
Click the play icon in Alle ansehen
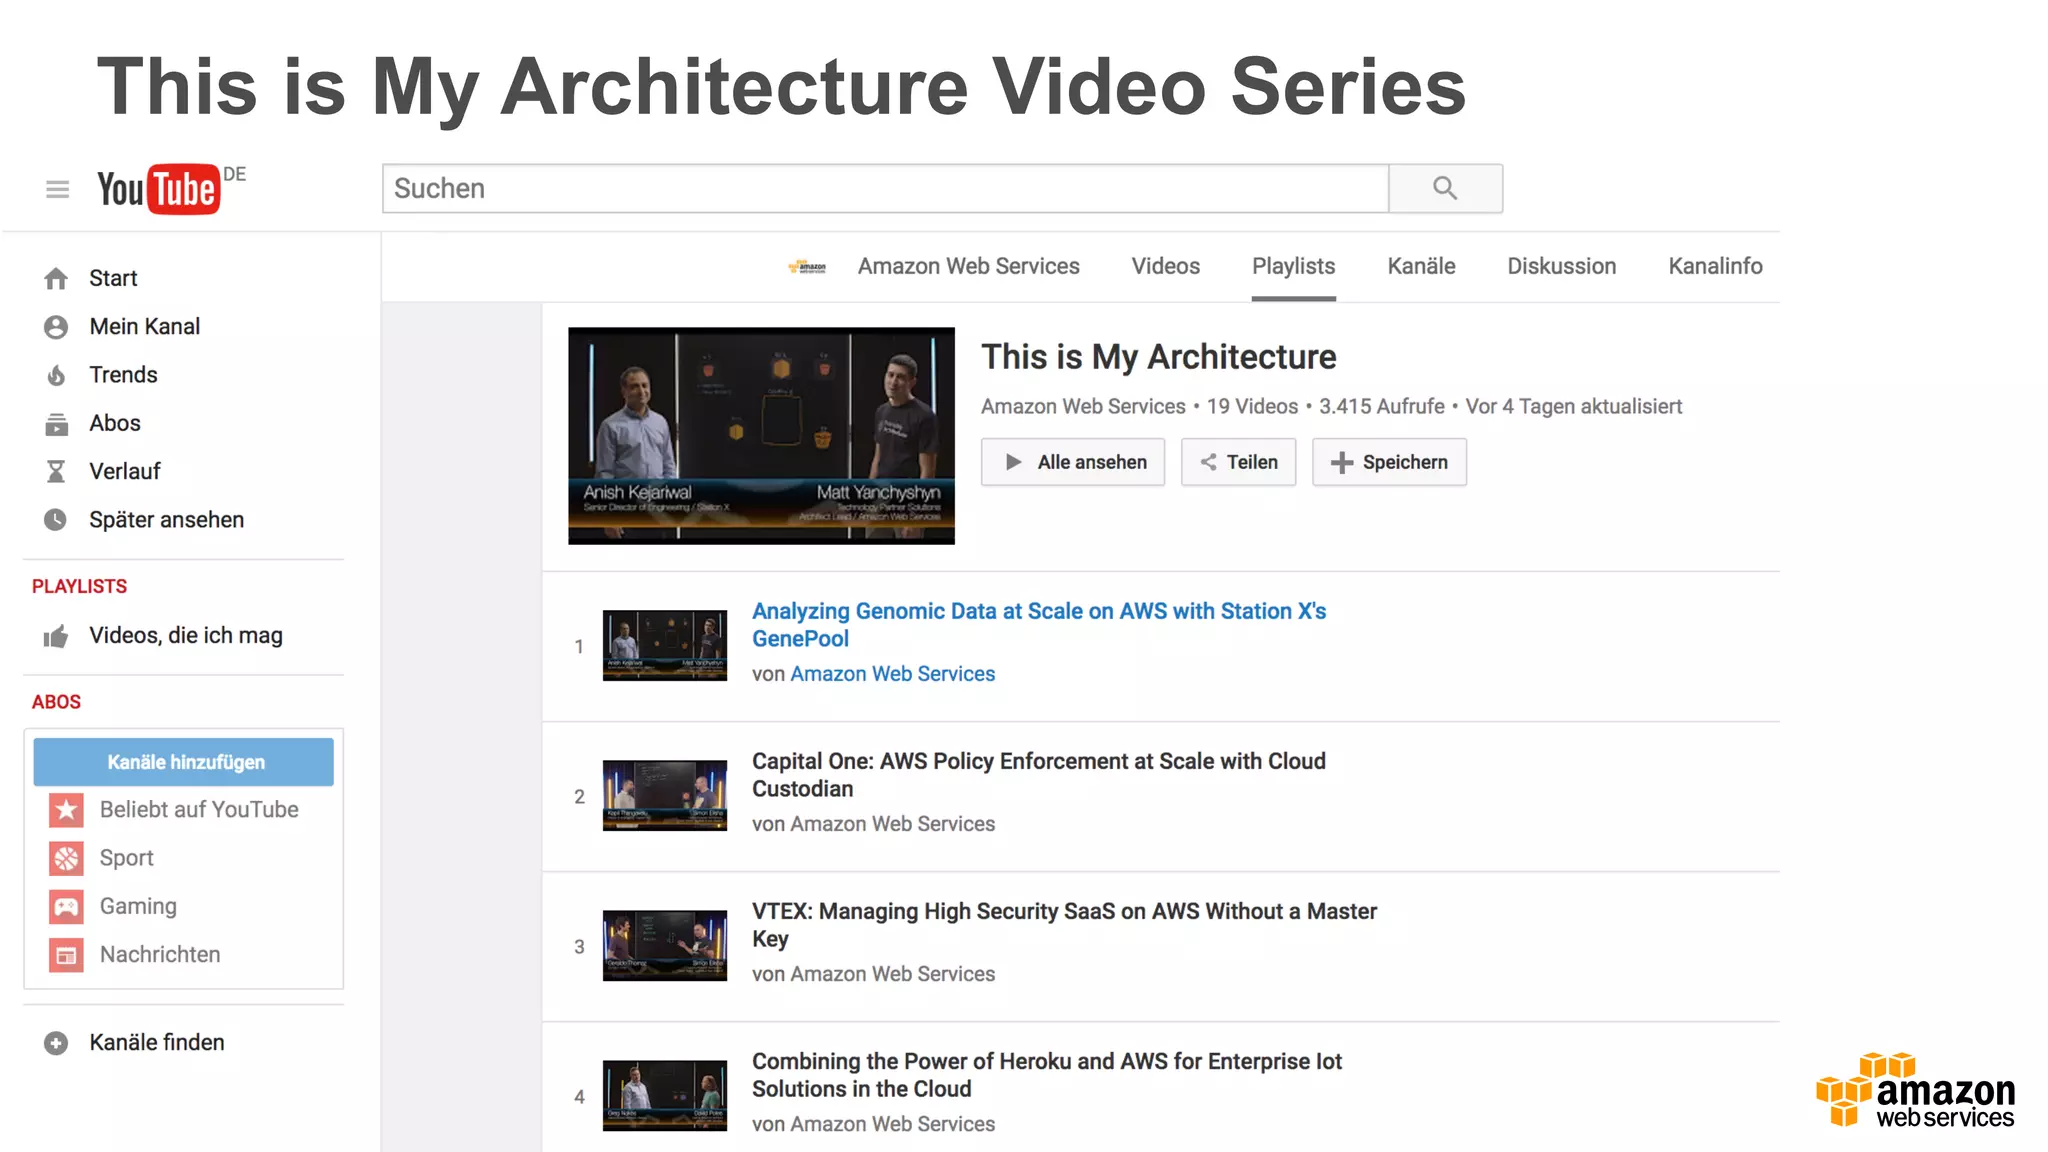click(x=1013, y=462)
